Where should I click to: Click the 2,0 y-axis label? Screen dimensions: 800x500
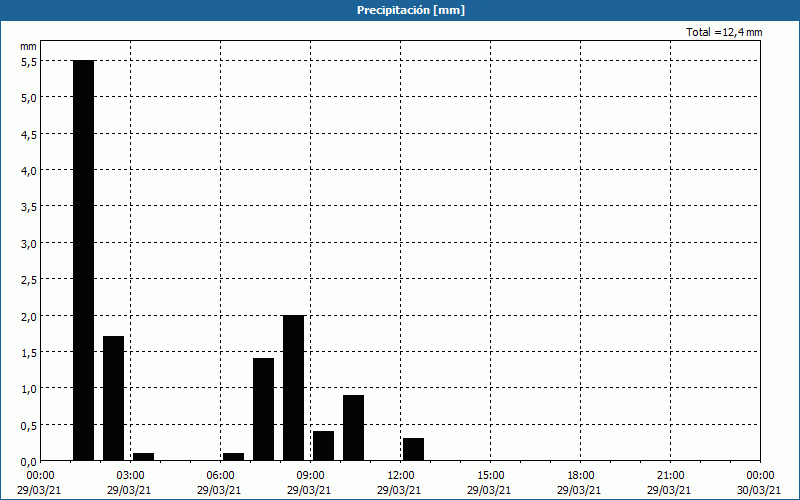point(29,316)
